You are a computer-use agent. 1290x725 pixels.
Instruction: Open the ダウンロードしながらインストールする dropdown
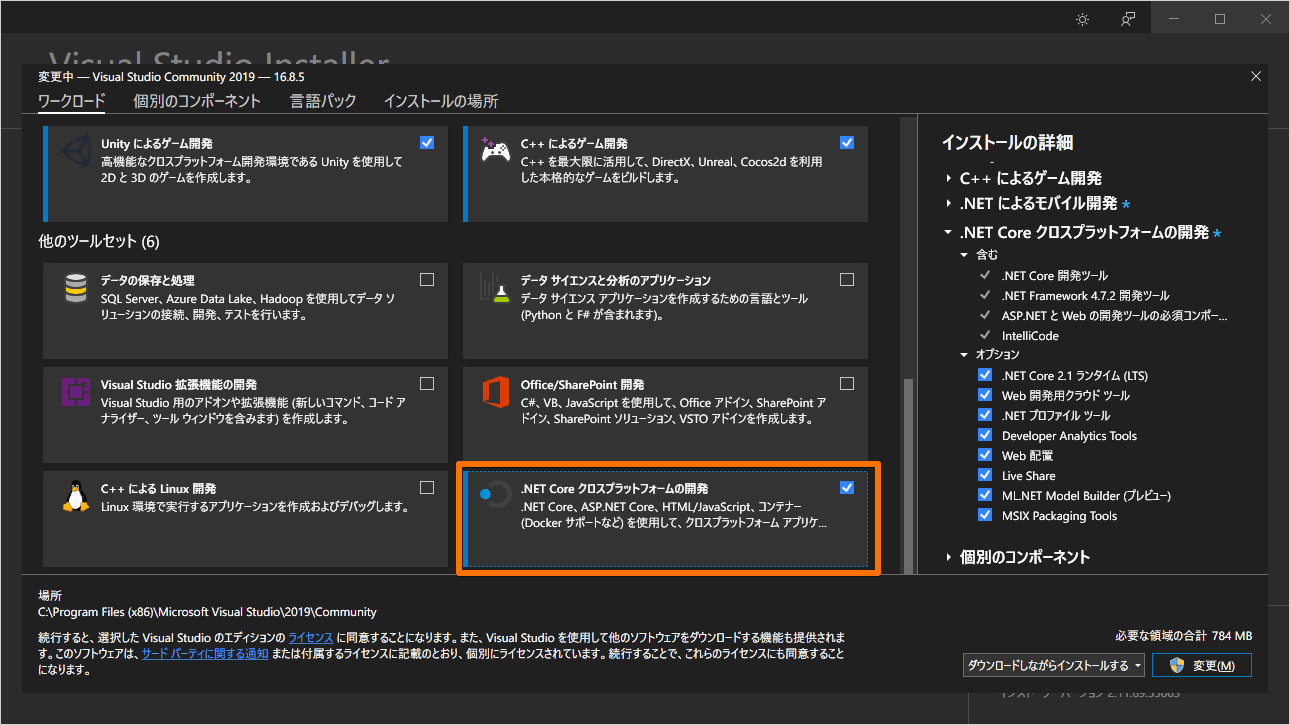click(x=1054, y=666)
